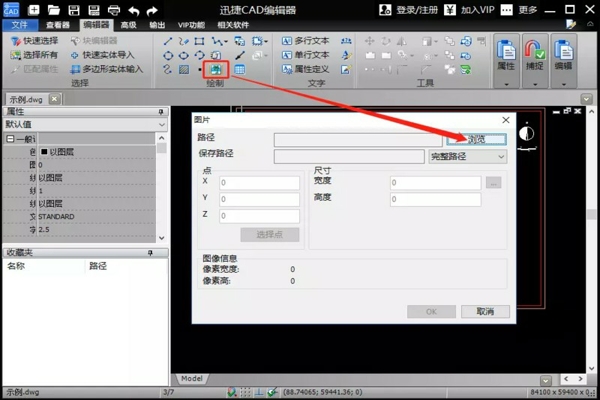Pin the Favorites panel
Screen dimensions: 600x400
point(150,253)
